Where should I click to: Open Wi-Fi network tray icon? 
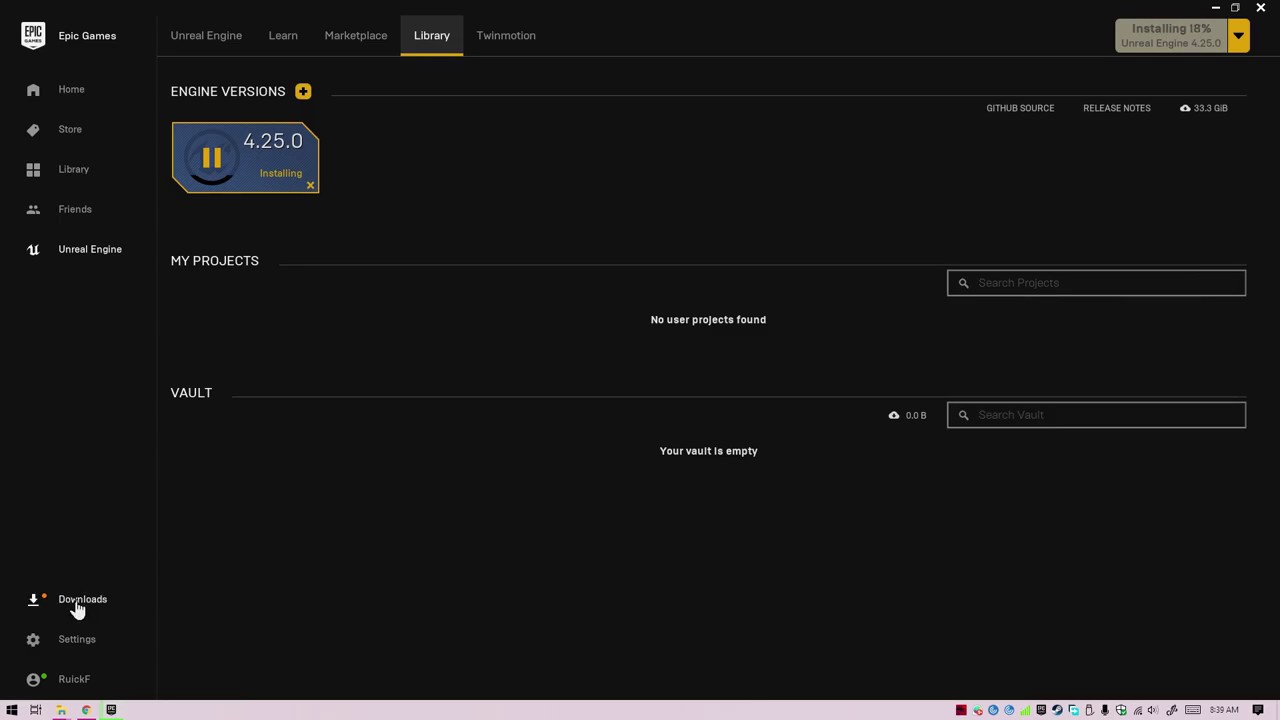tap(1138, 710)
